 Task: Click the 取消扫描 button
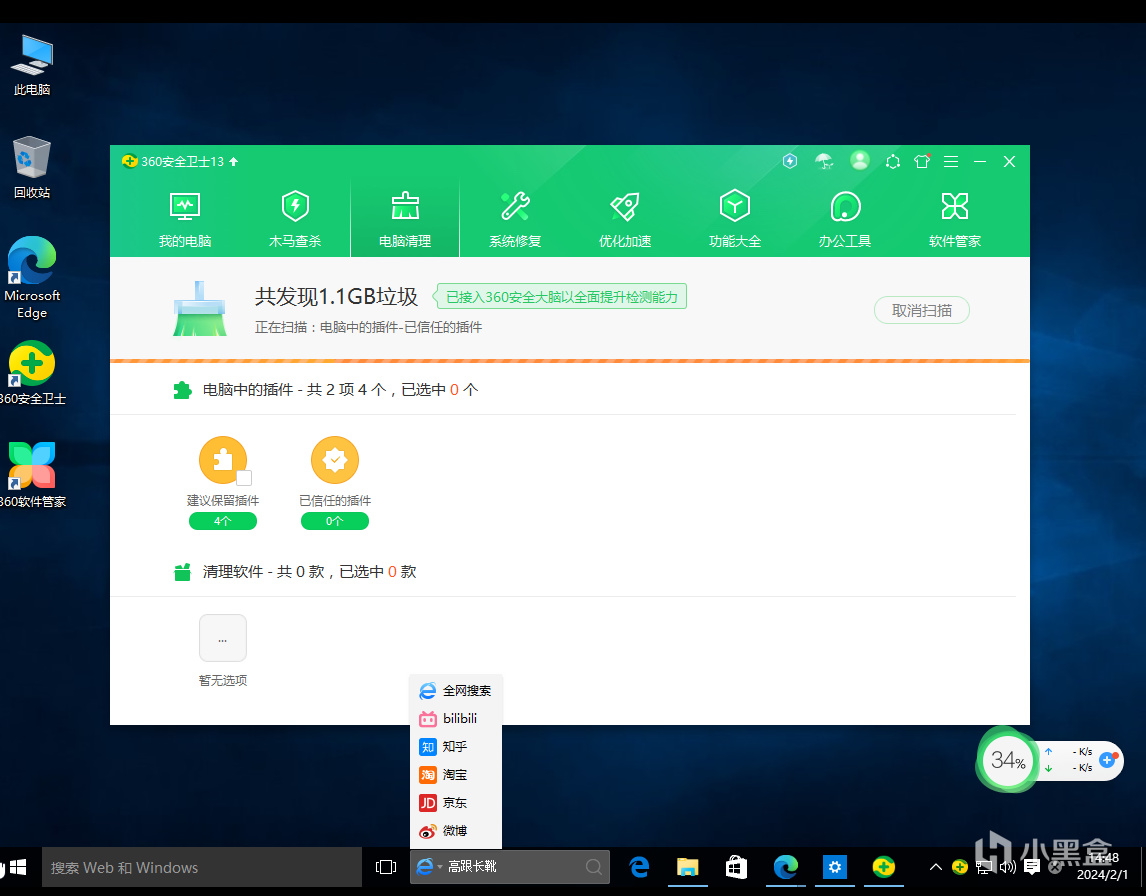click(x=922, y=311)
